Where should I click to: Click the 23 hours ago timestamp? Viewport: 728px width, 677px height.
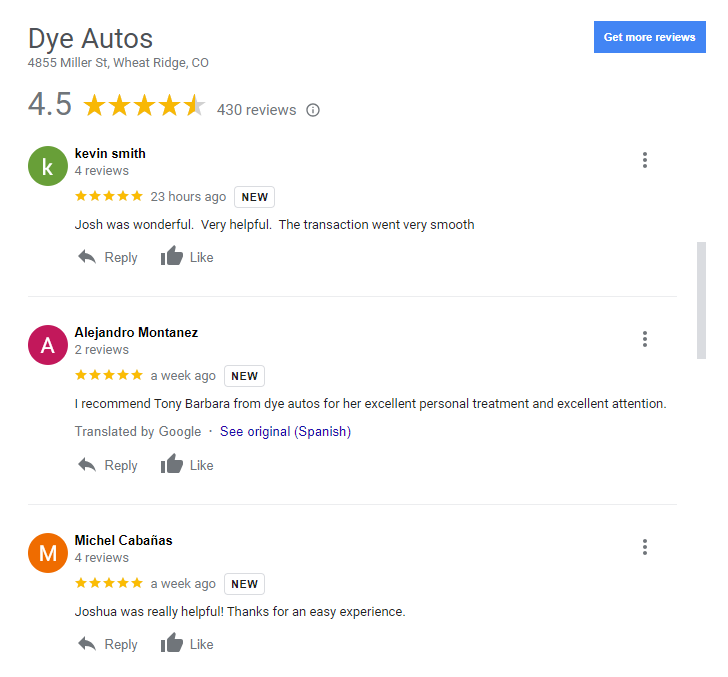click(x=188, y=197)
